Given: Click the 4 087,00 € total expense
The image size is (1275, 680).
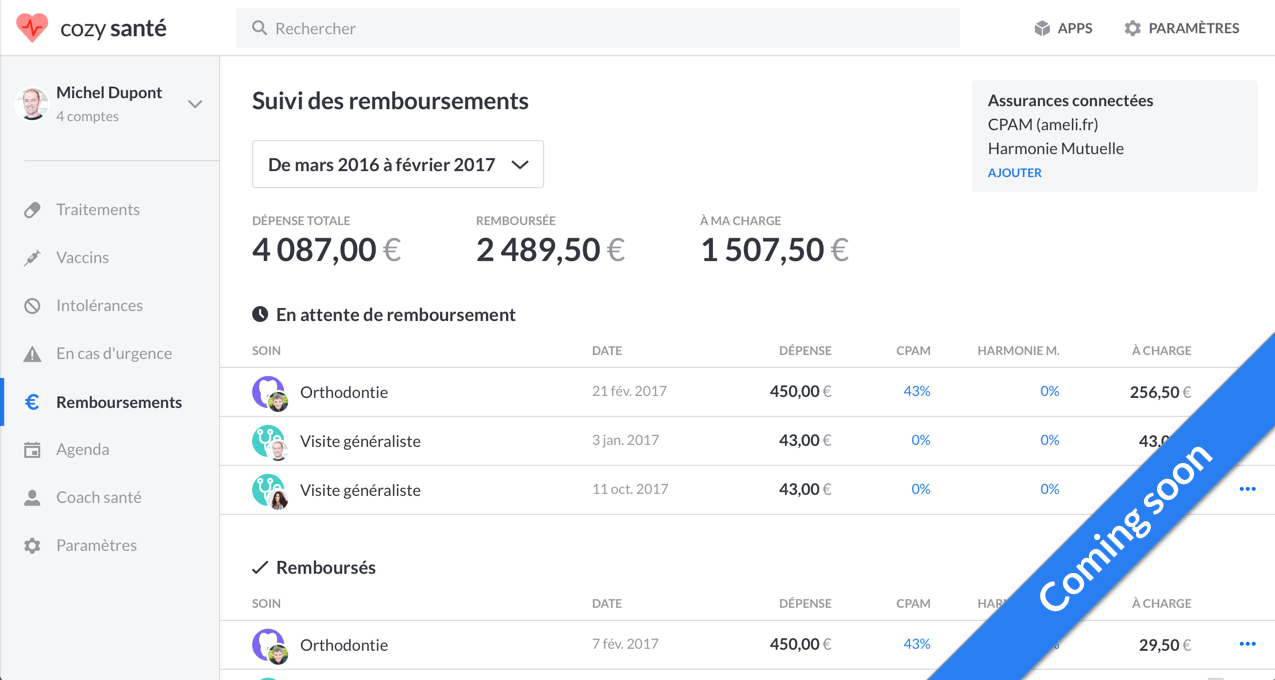Looking at the screenshot, I should point(326,250).
